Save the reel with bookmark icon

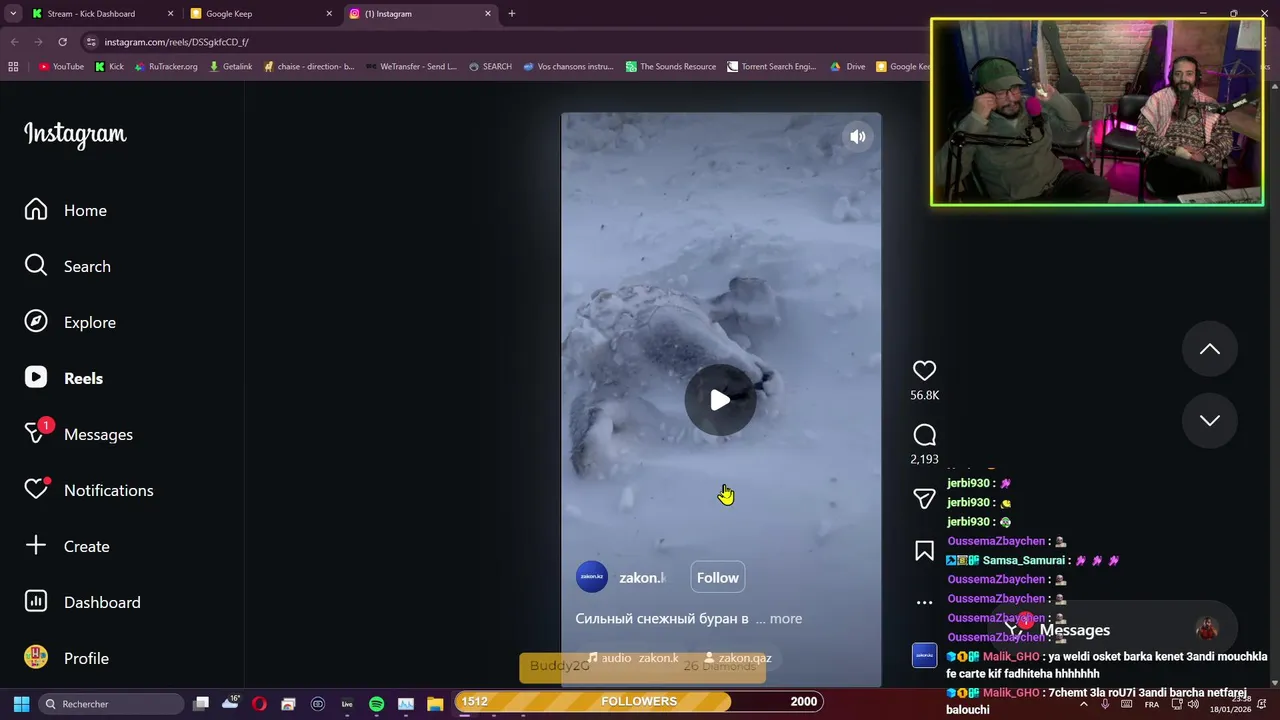[924, 551]
